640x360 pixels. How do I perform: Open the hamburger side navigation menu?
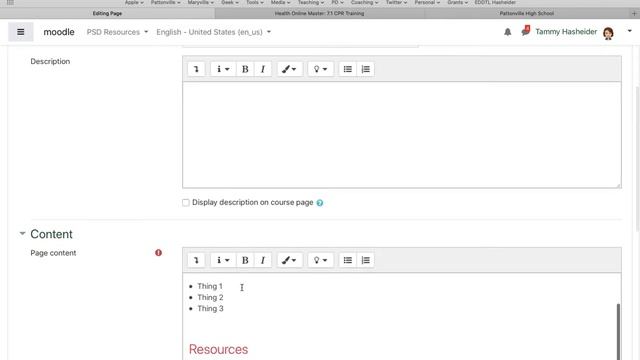pyautogui.click(x=20, y=32)
